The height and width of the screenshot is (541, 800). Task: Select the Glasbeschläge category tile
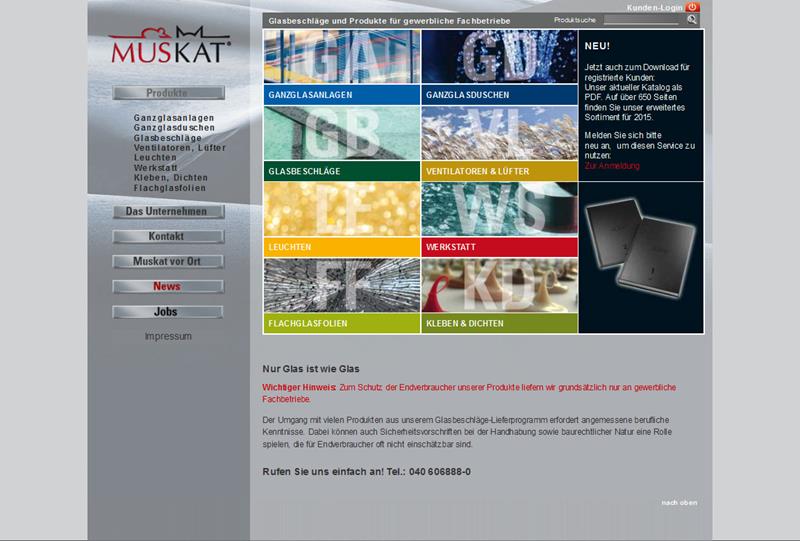[x=342, y=143]
